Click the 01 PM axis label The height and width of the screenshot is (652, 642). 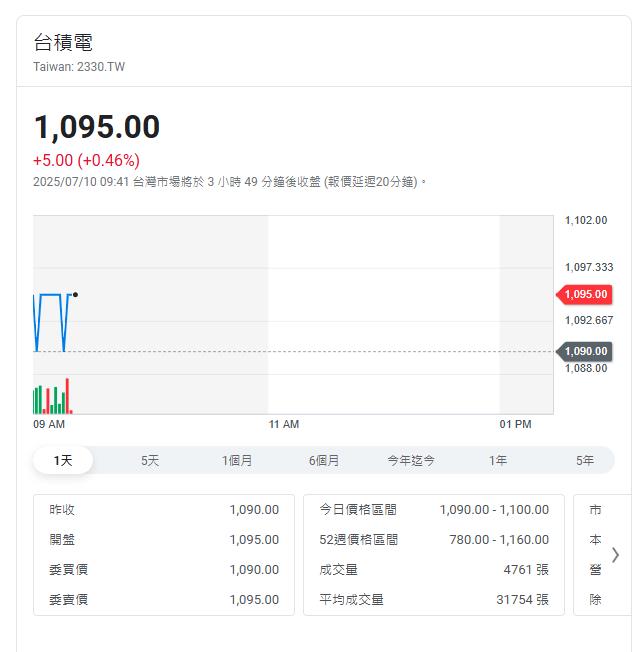click(x=516, y=424)
